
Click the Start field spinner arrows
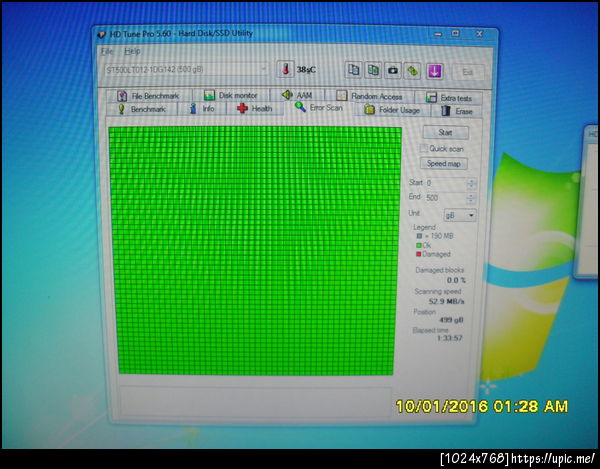[x=471, y=184]
